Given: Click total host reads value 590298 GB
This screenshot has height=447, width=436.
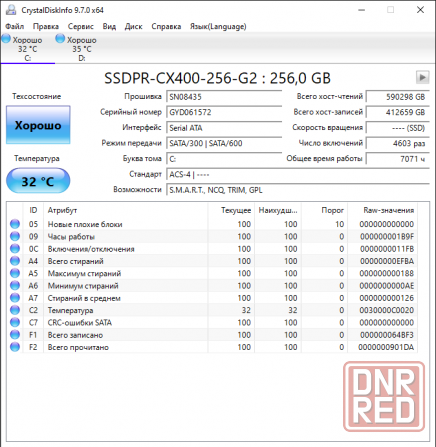Looking at the screenshot, I should (398, 97).
